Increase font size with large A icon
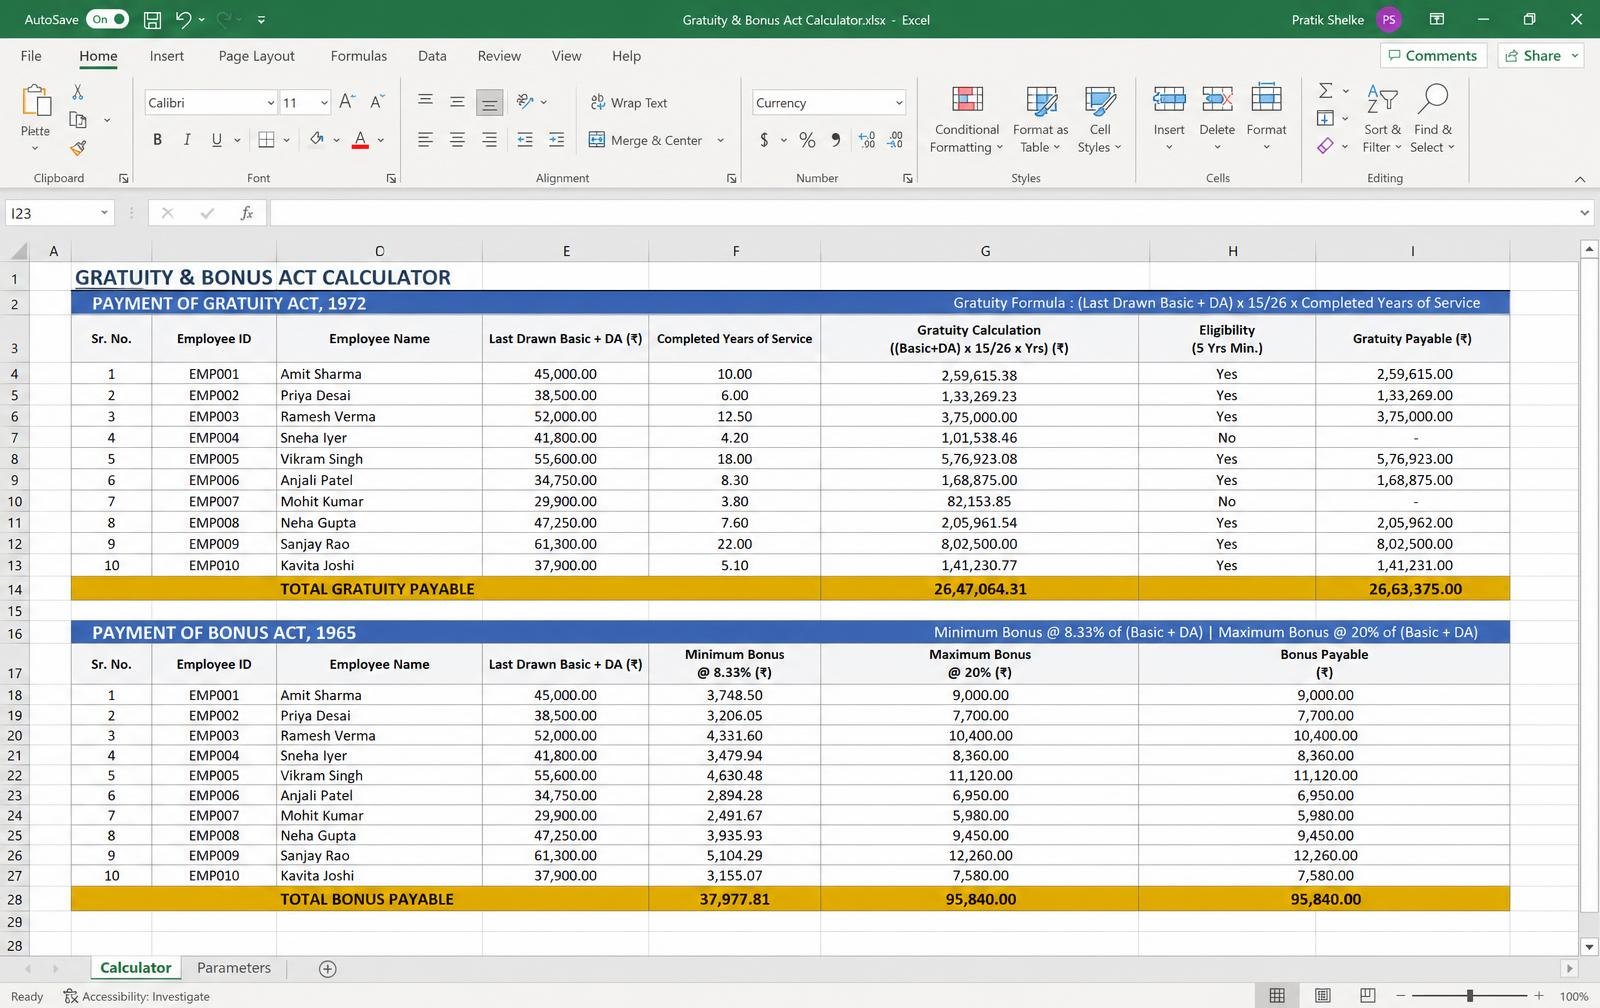The width and height of the screenshot is (1600, 1008). point(347,102)
